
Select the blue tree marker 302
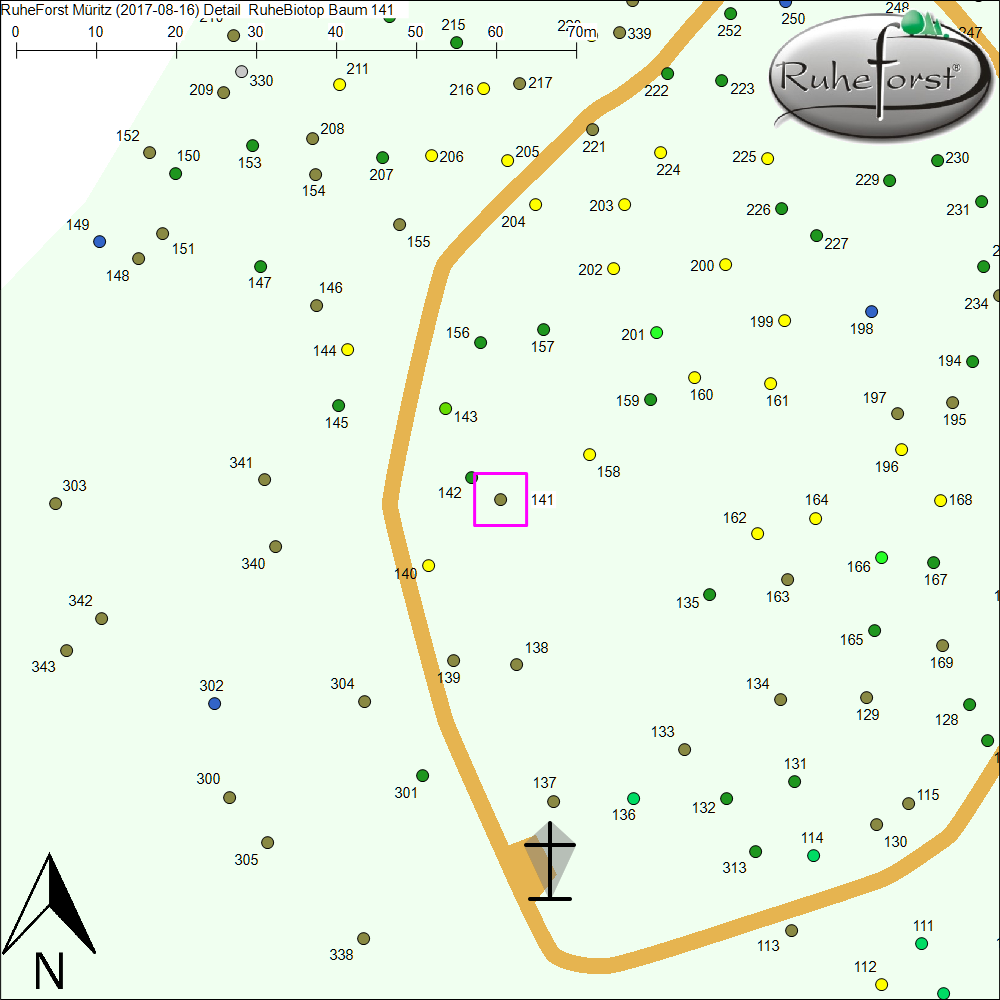point(214,704)
